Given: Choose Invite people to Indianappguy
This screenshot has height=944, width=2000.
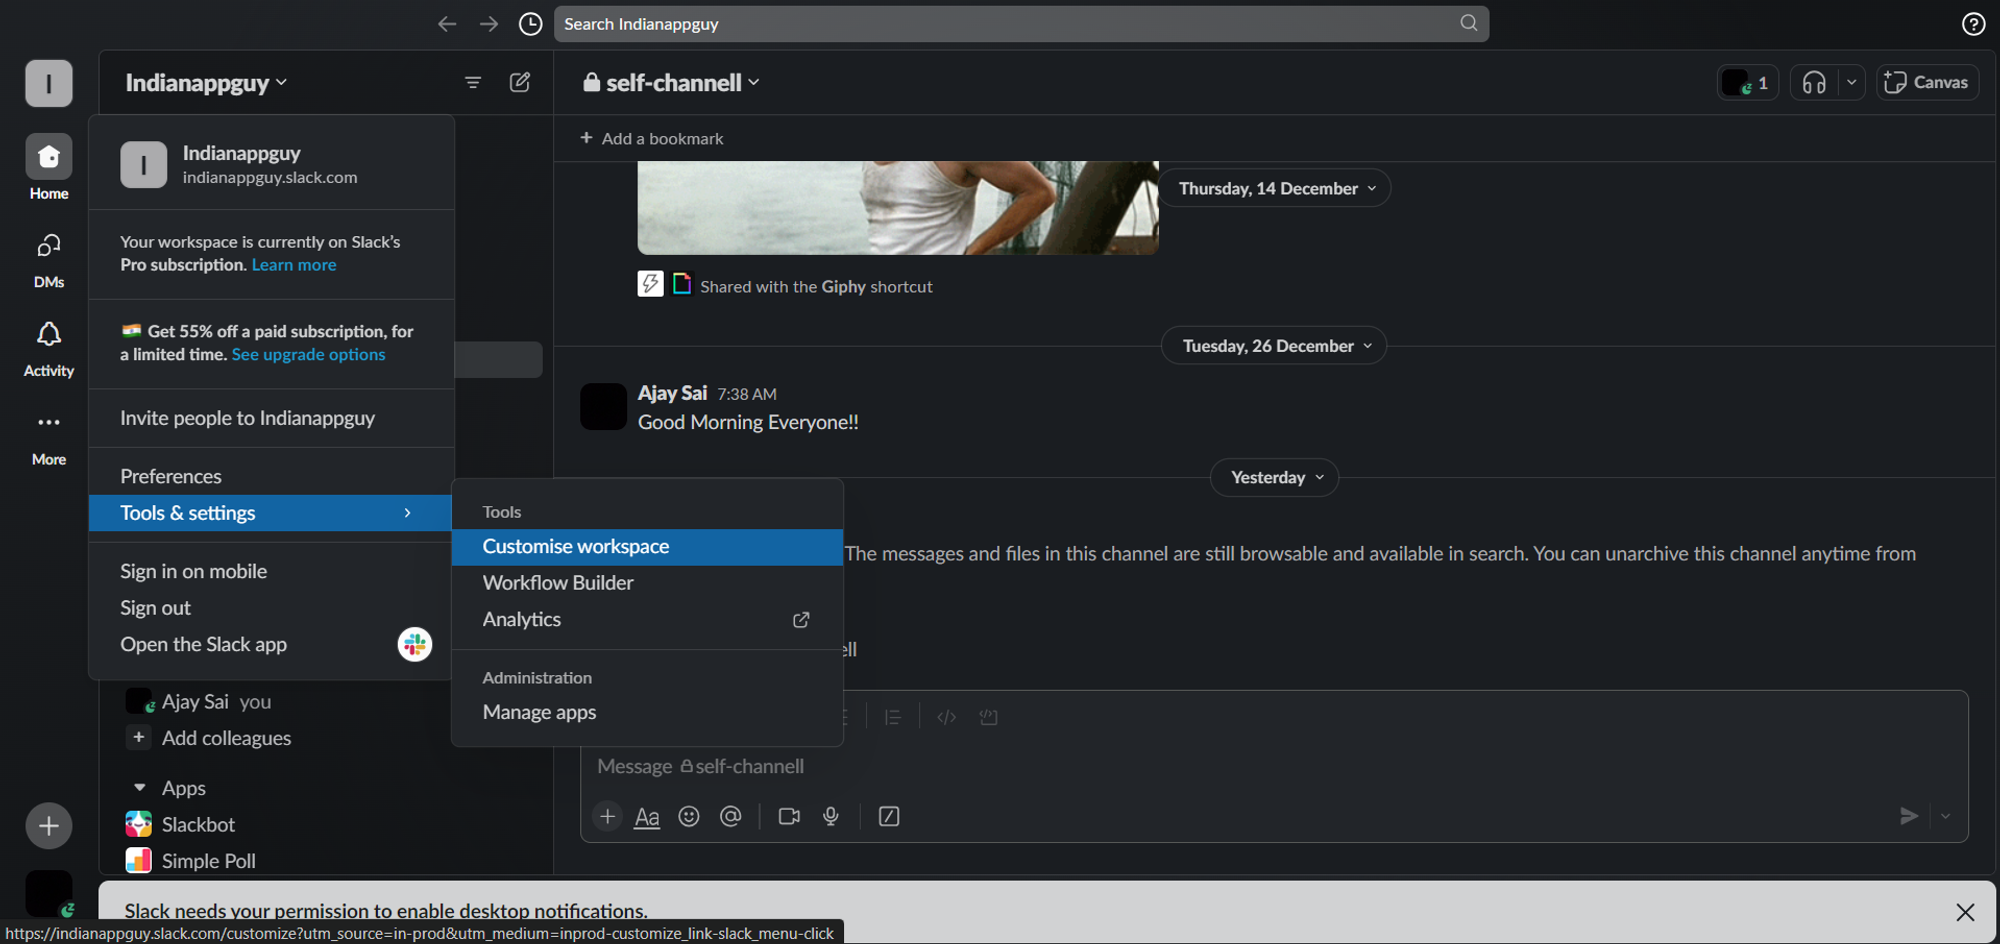Looking at the screenshot, I should point(270,418).
